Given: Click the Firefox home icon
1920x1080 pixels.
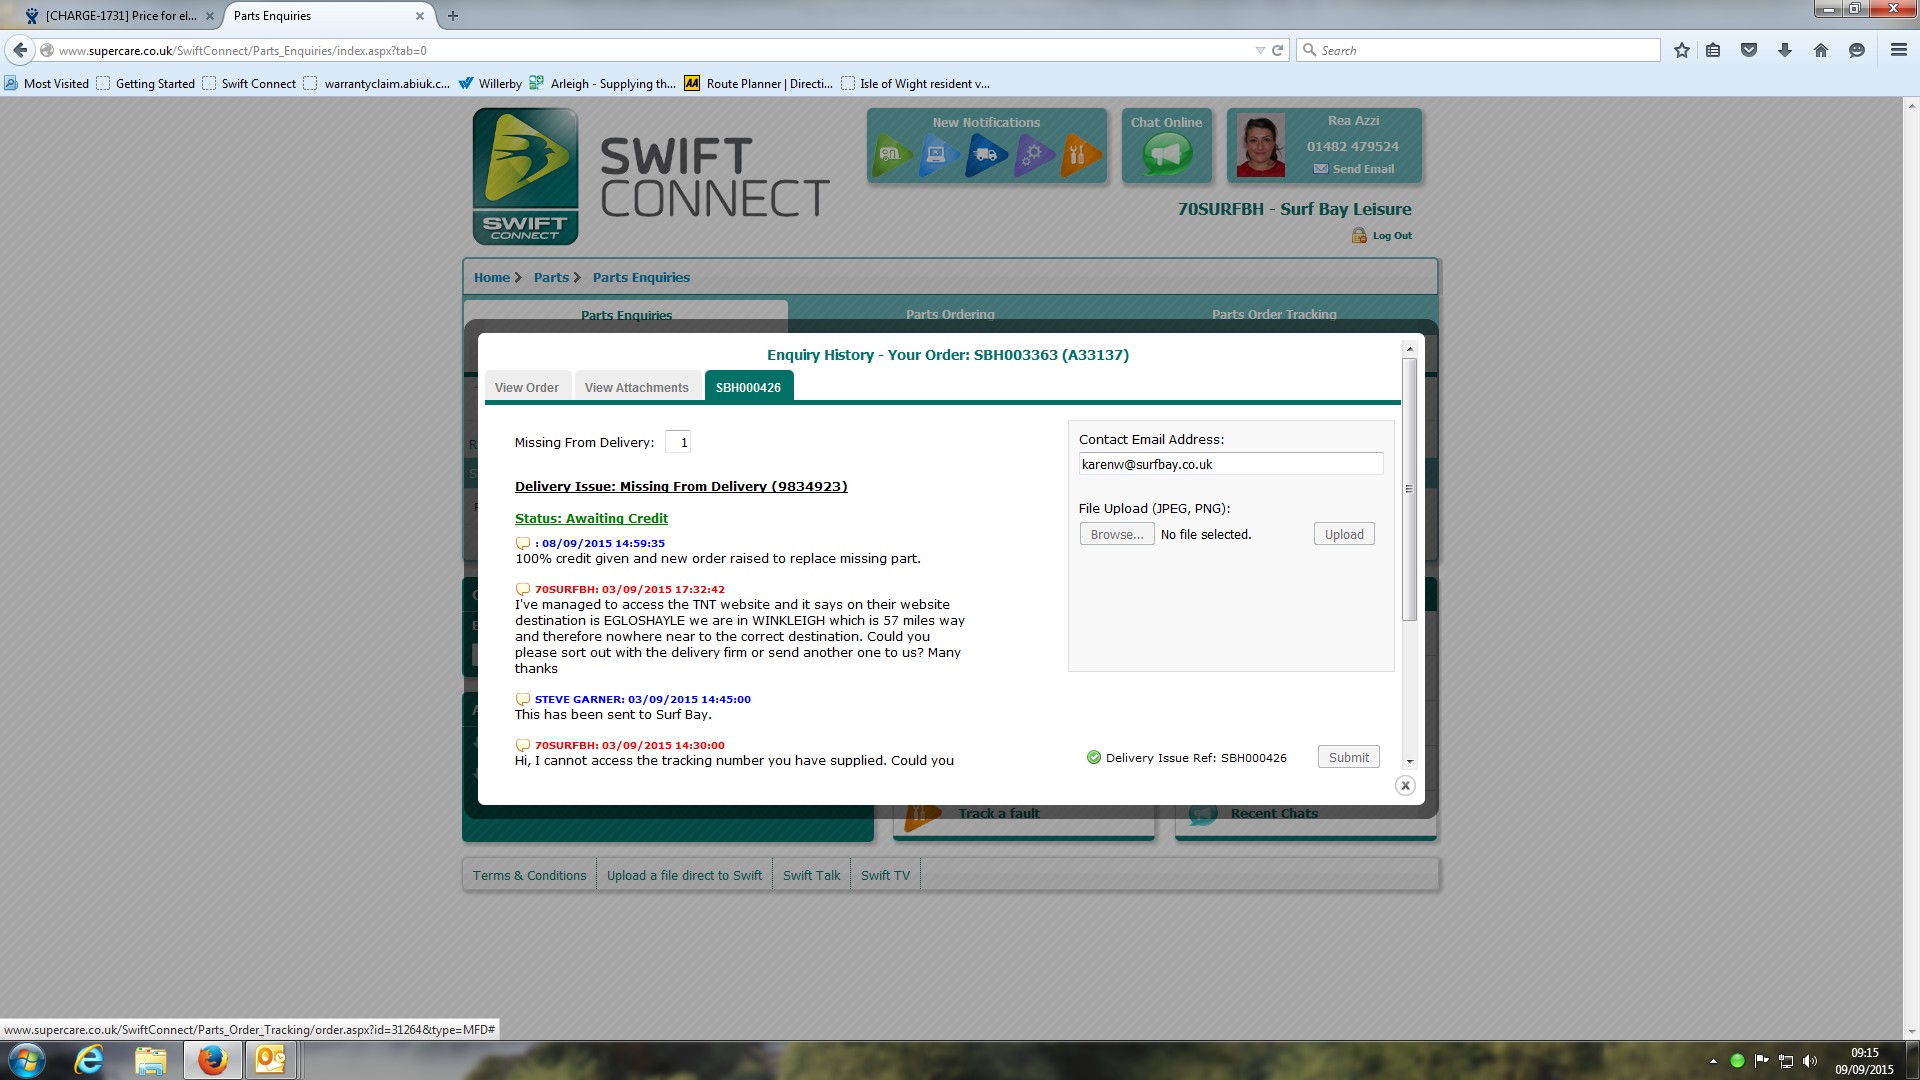Looking at the screenshot, I should (1820, 50).
